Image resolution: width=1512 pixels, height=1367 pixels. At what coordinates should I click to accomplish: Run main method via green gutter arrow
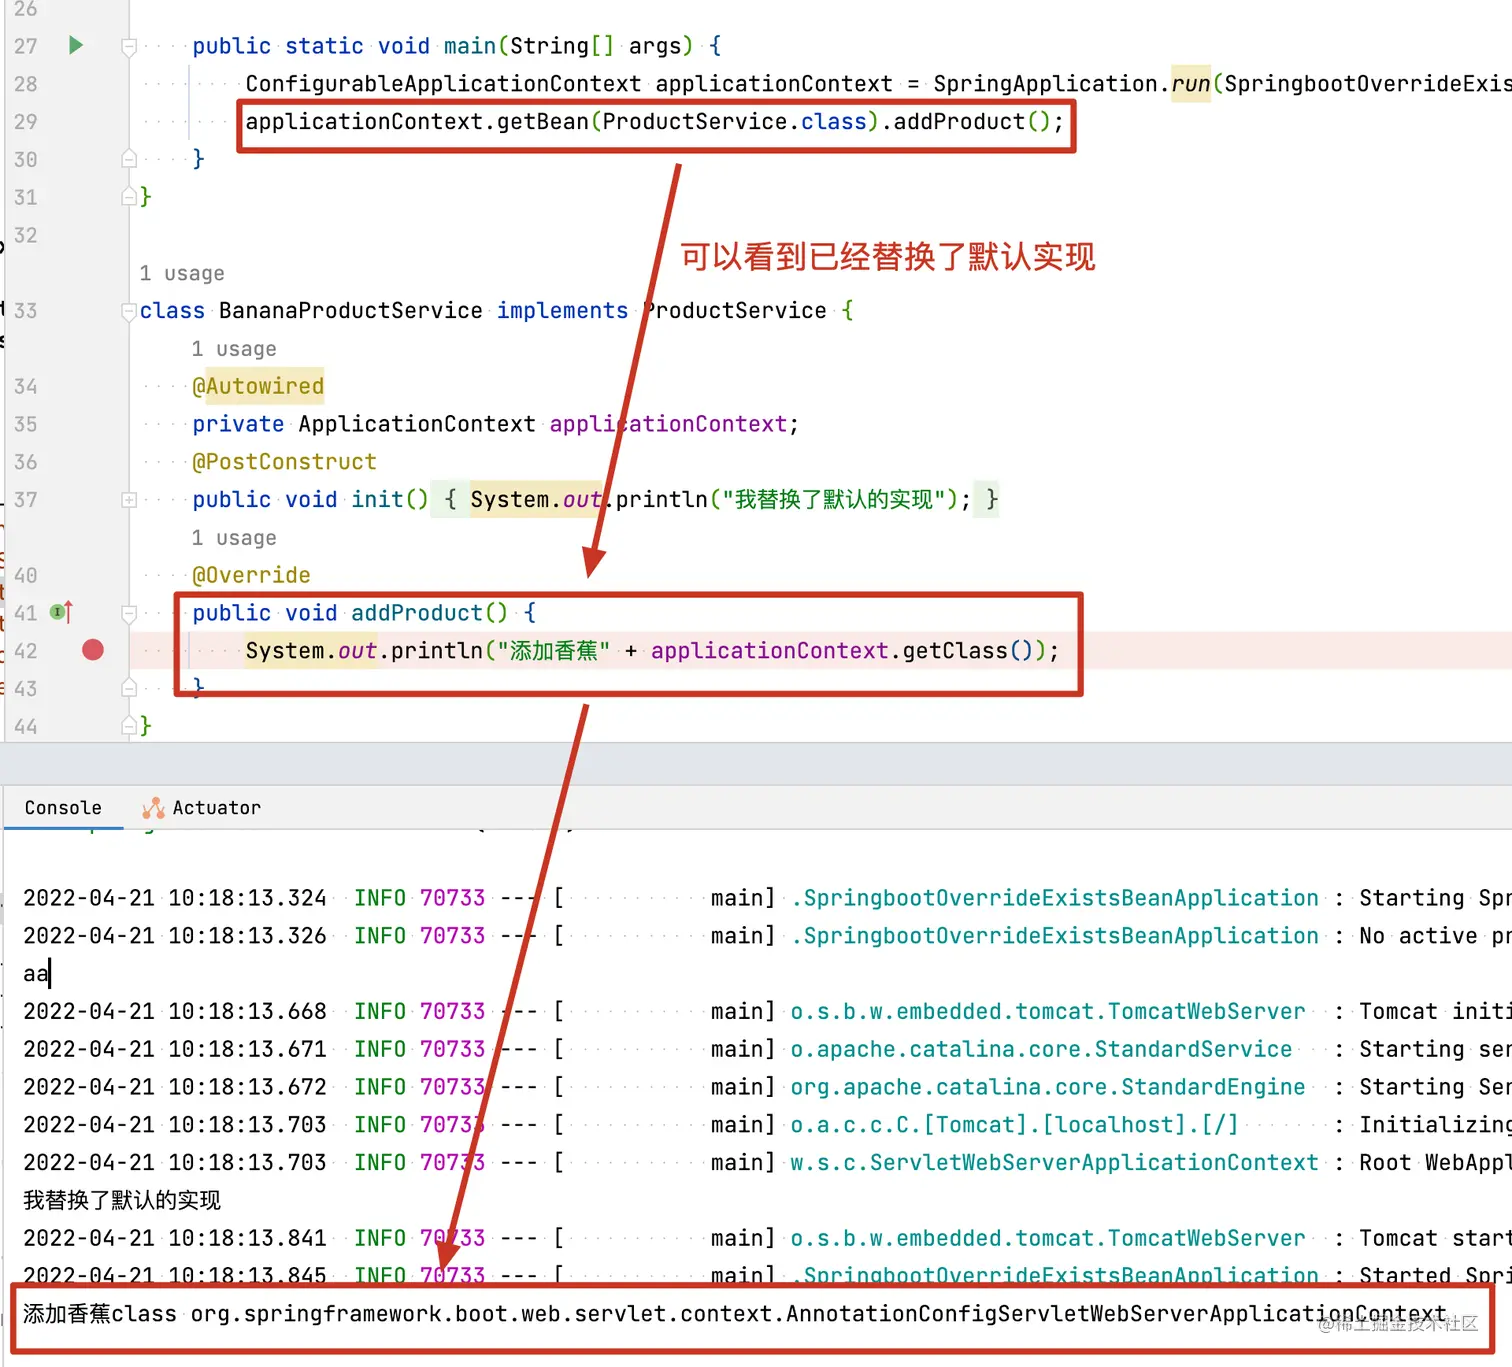(x=76, y=45)
